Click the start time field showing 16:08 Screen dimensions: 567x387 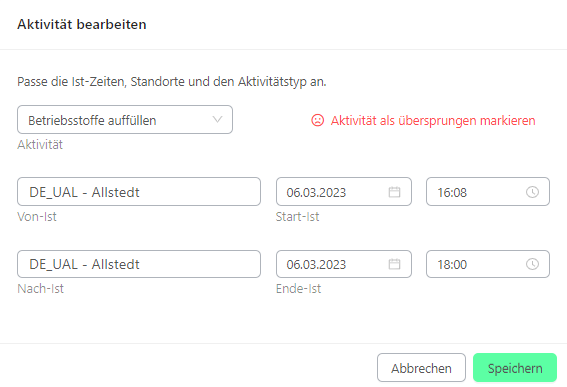488,192
